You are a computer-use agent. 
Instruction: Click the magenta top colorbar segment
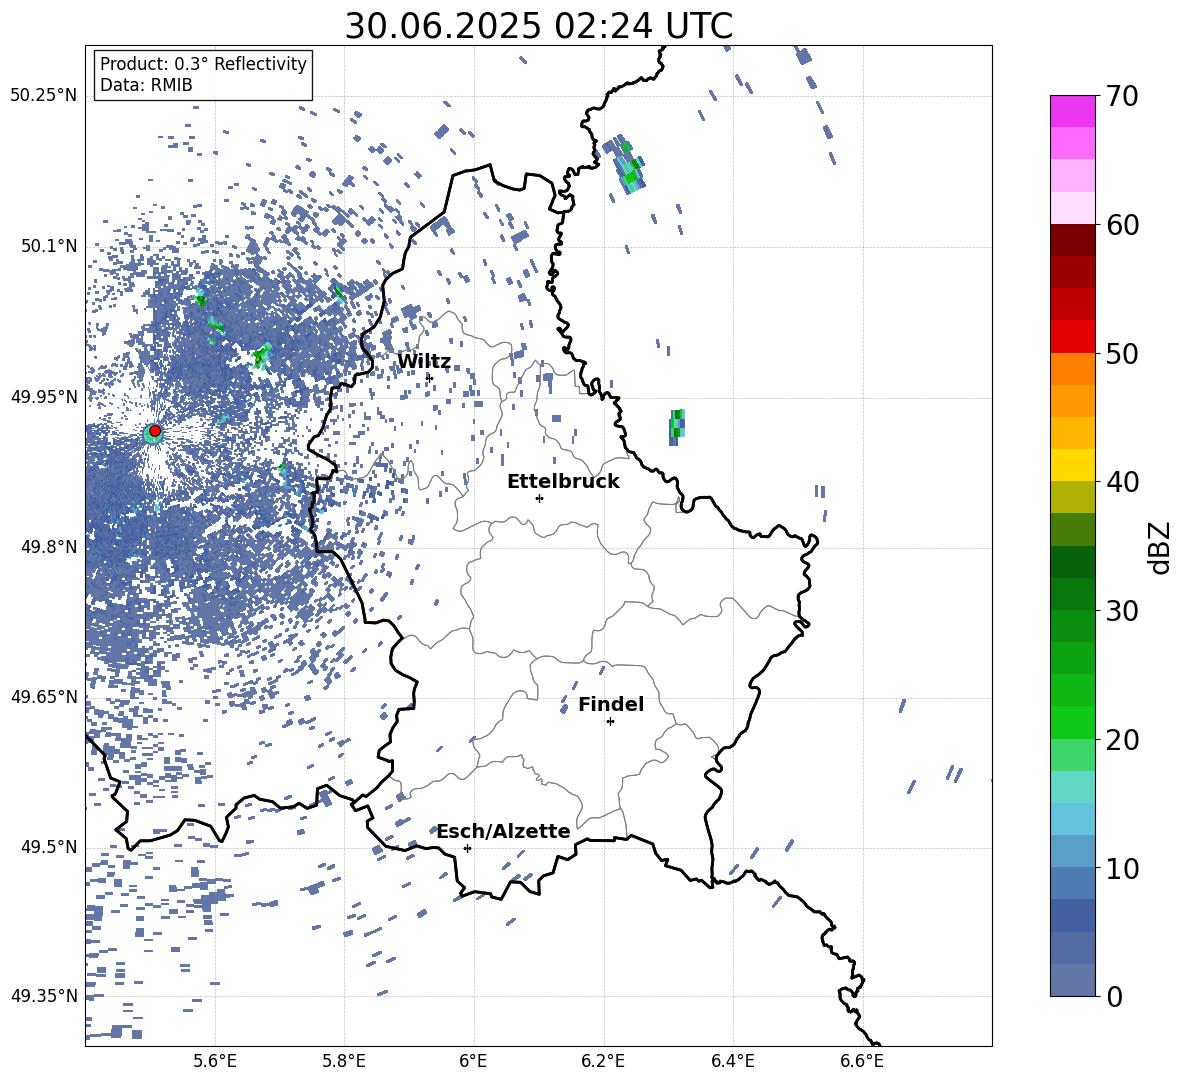[1073, 111]
